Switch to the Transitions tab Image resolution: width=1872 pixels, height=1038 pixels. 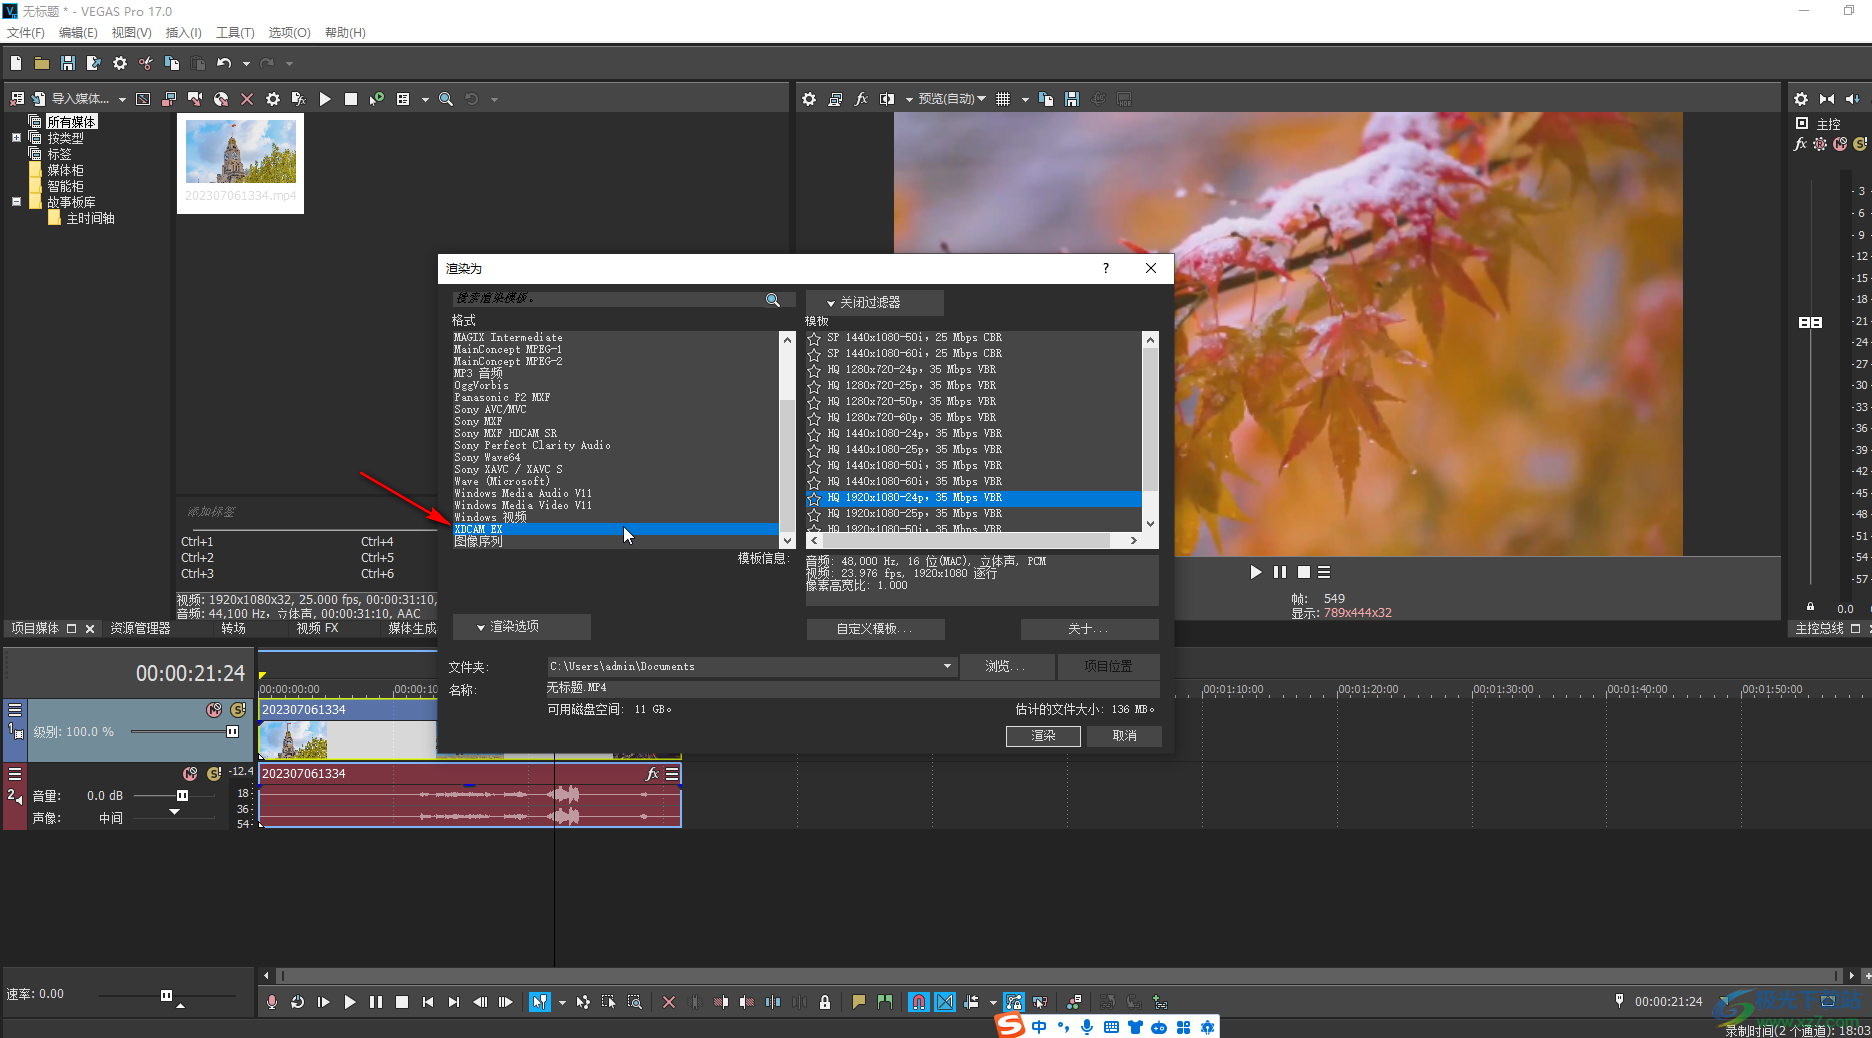click(x=233, y=628)
